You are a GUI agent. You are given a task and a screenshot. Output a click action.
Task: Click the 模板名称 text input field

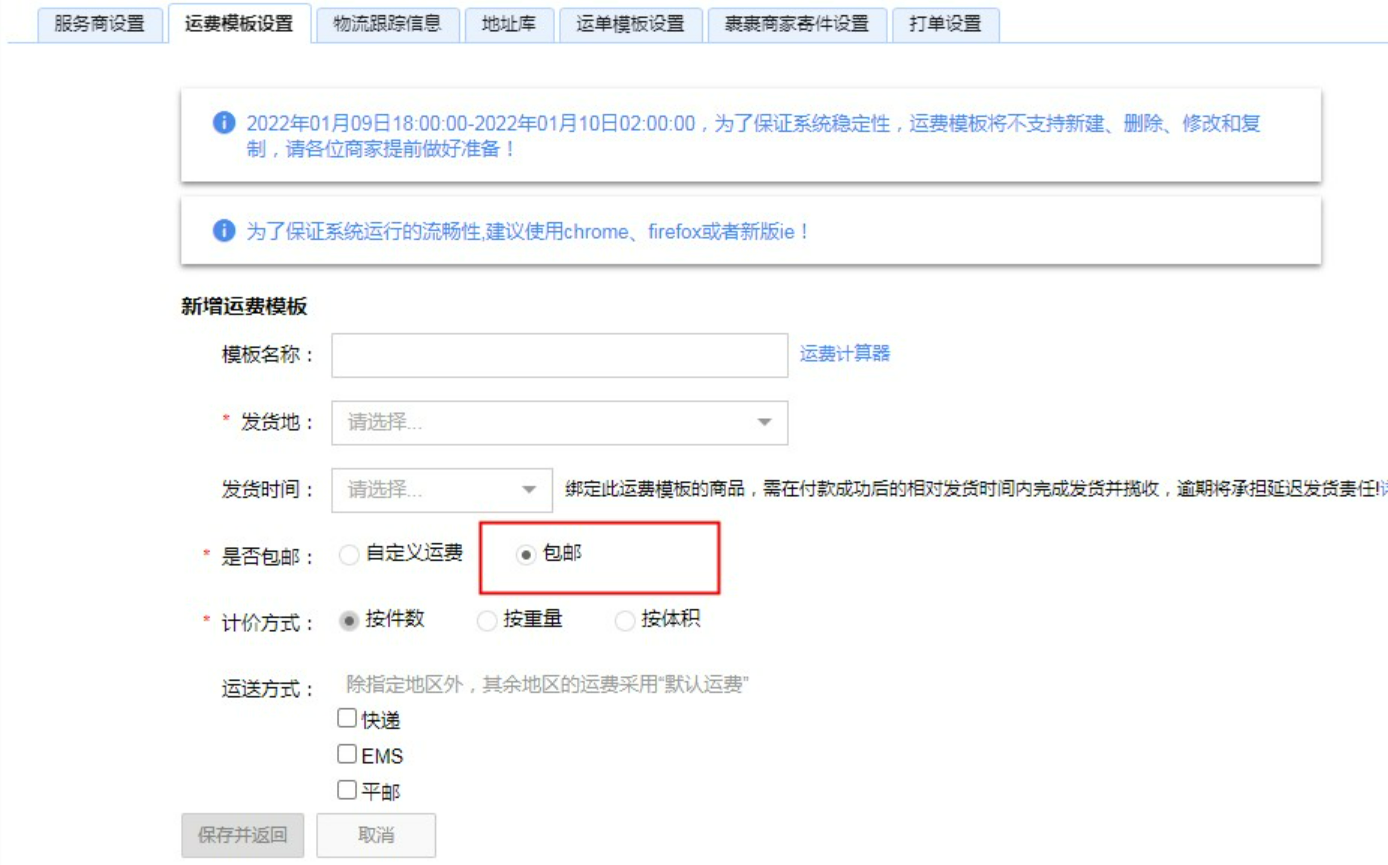(559, 355)
